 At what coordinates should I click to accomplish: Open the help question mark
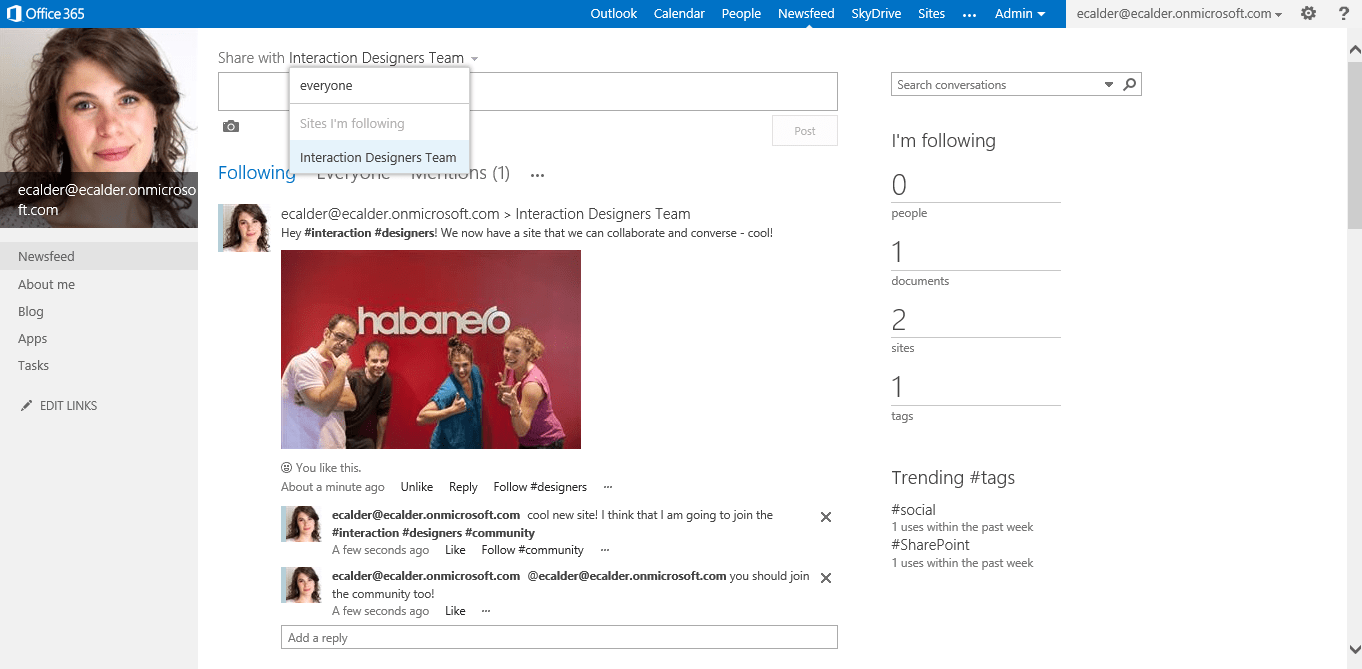point(1343,14)
